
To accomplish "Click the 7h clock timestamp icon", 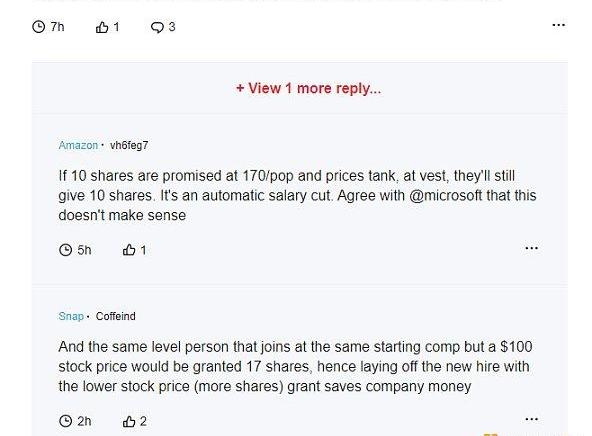I will pos(39,27).
